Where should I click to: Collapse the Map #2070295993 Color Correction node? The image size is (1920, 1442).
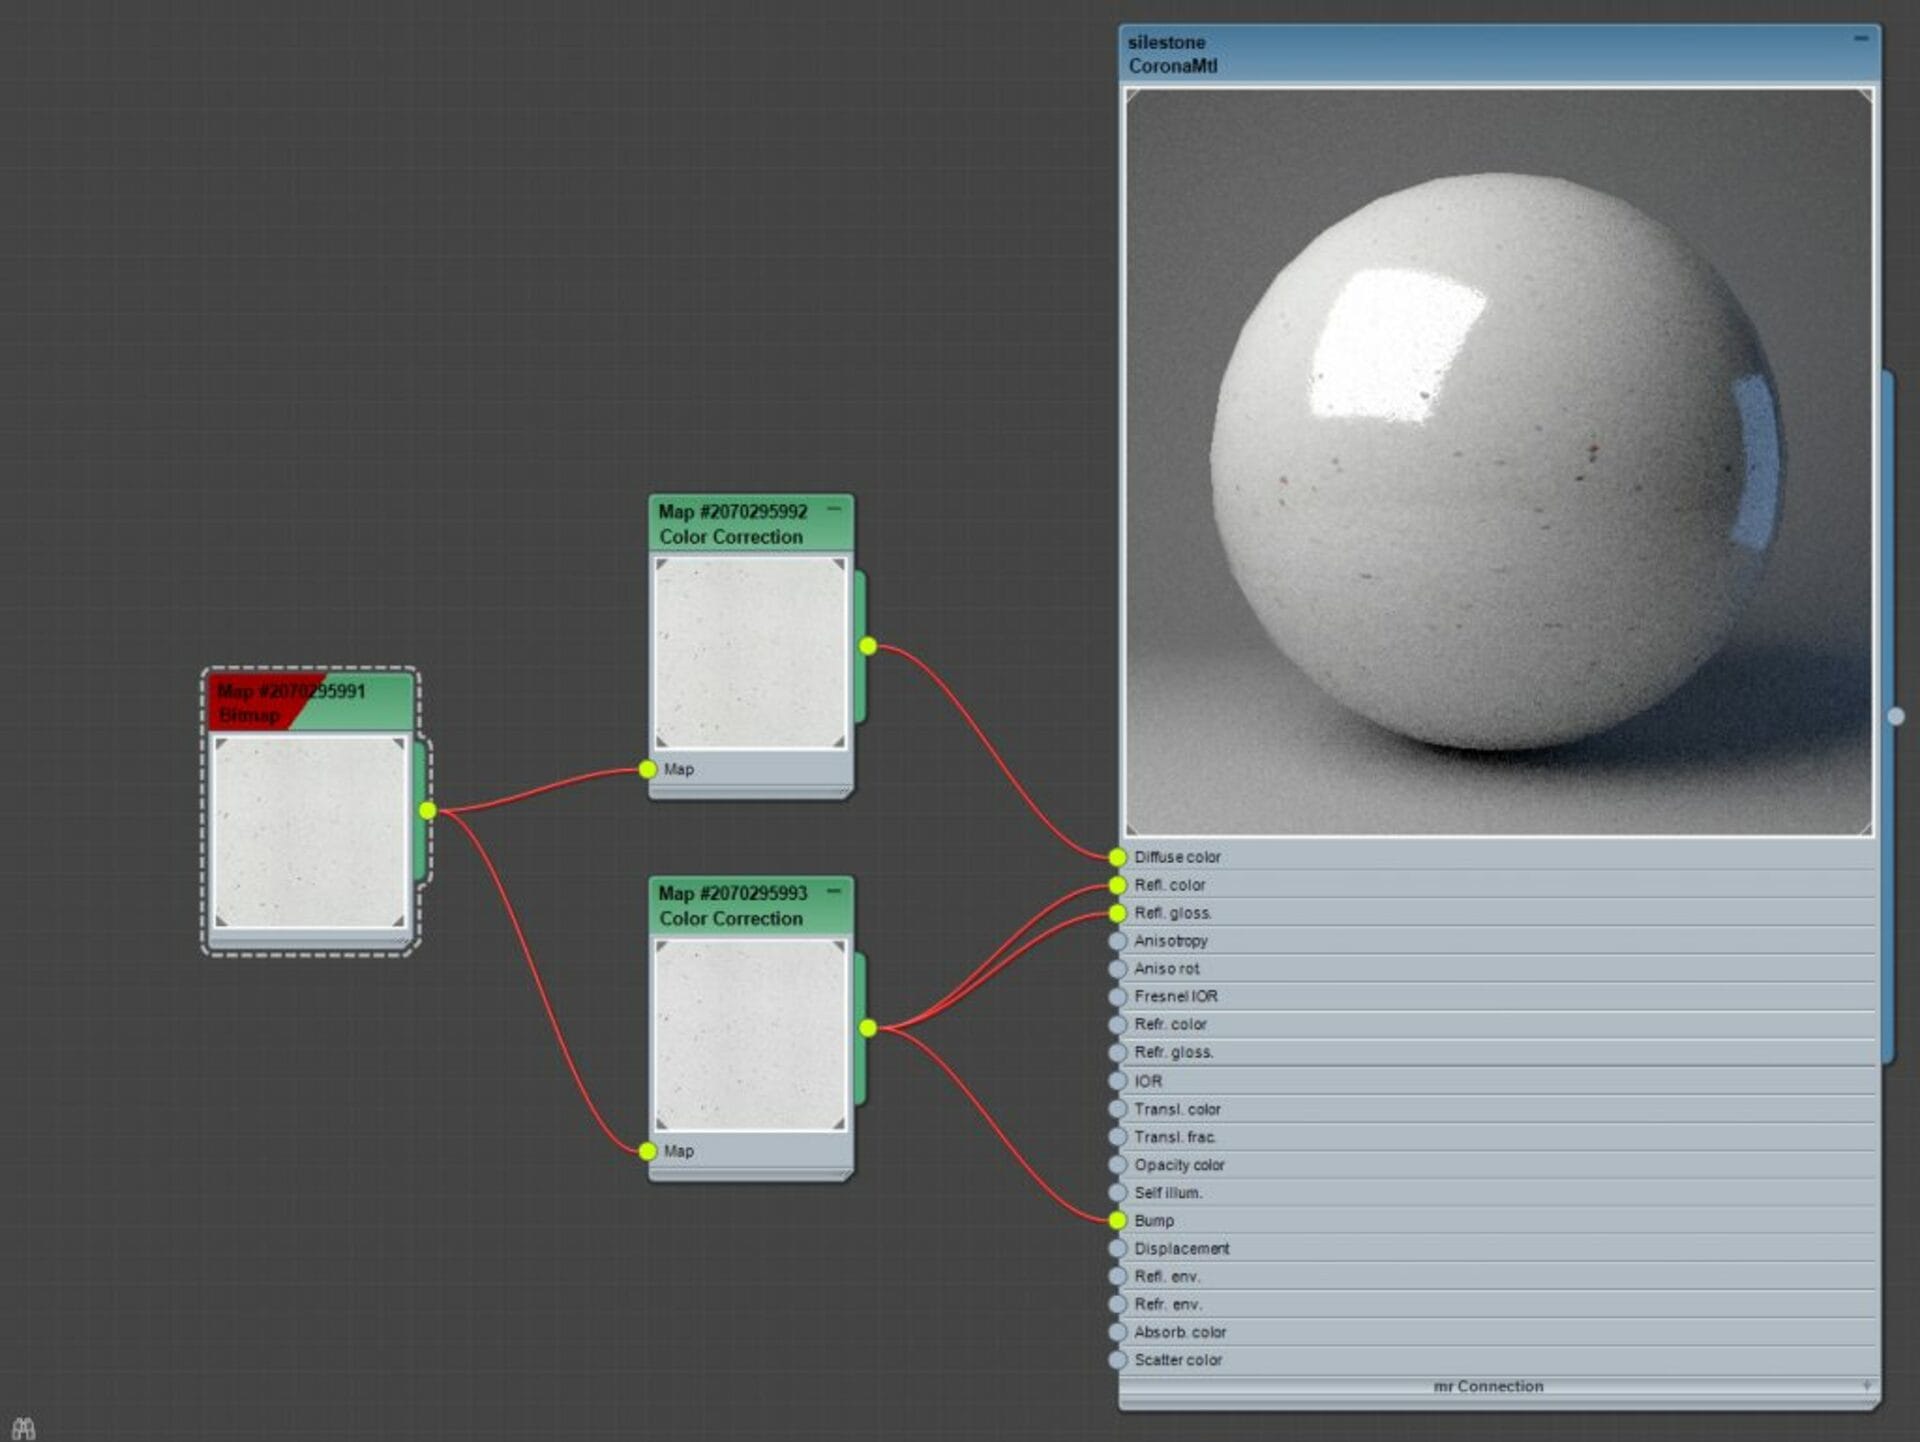(834, 891)
